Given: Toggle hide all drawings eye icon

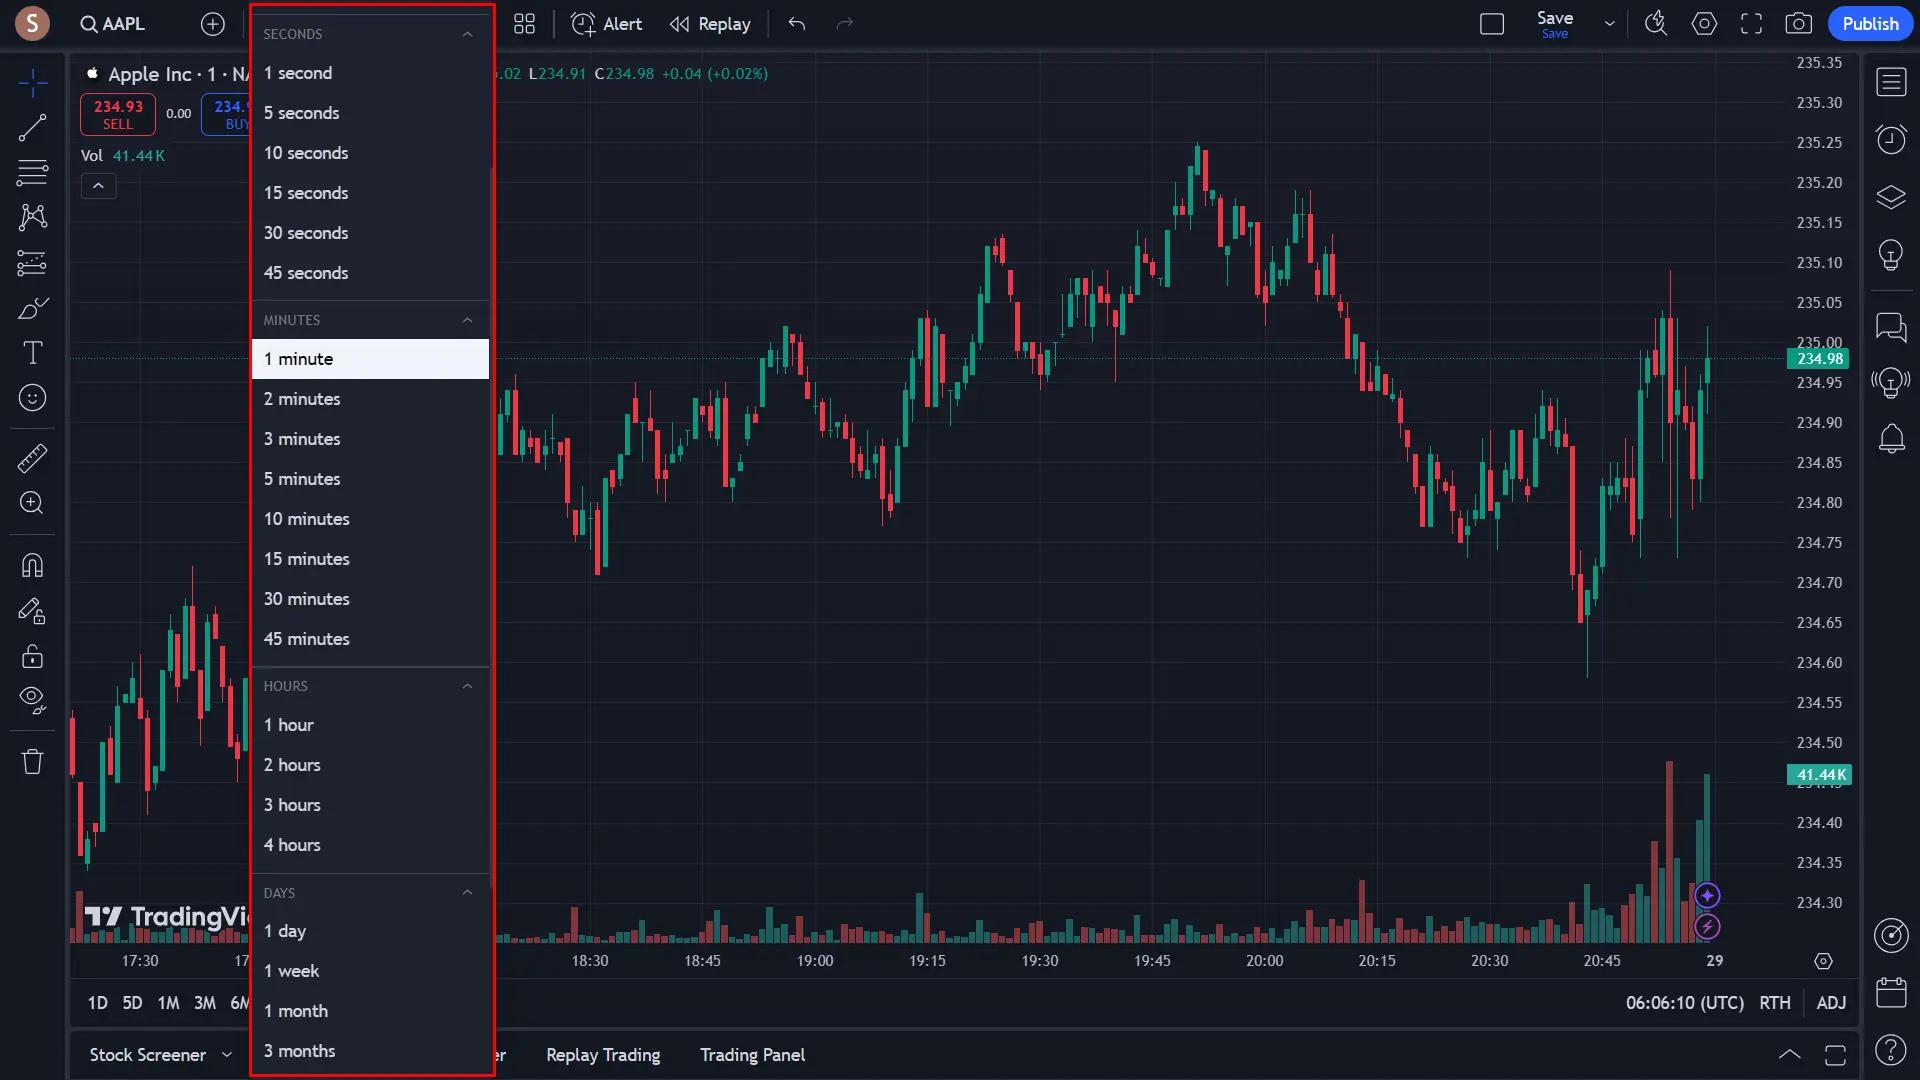Looking at the screenshot, I should tap(32, 700).
